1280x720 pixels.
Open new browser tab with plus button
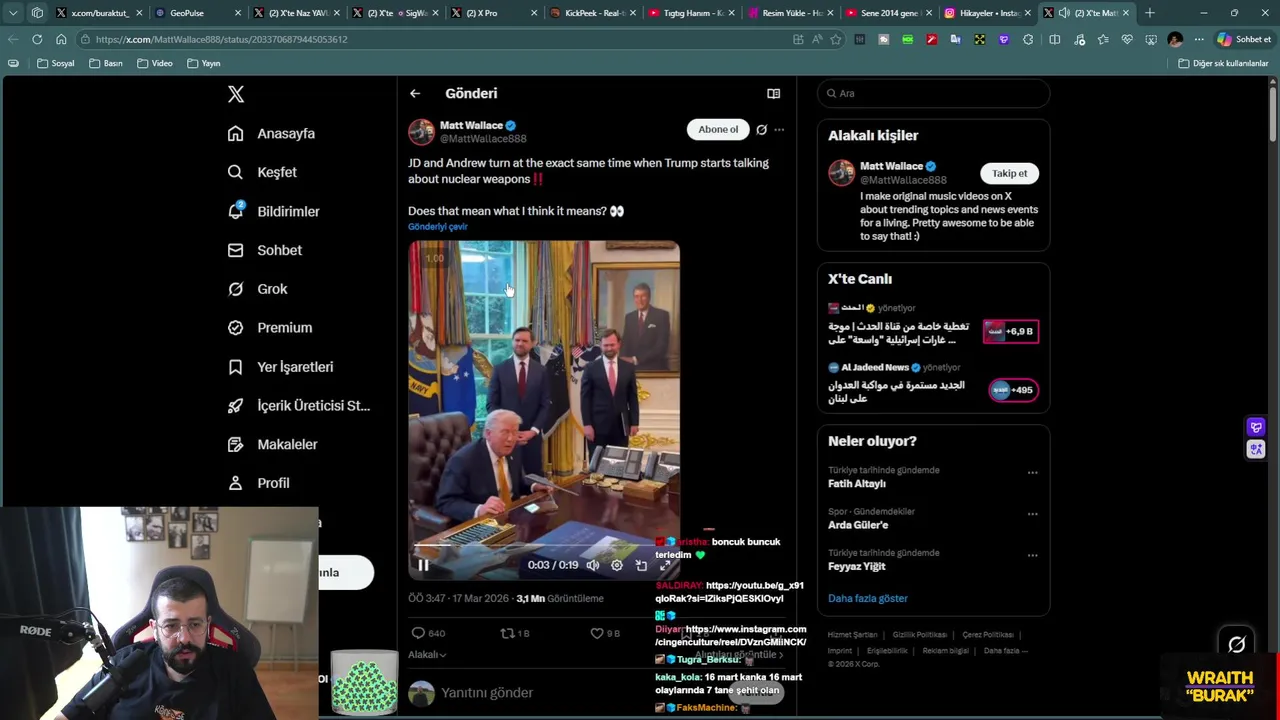[x=1150, y=13]
